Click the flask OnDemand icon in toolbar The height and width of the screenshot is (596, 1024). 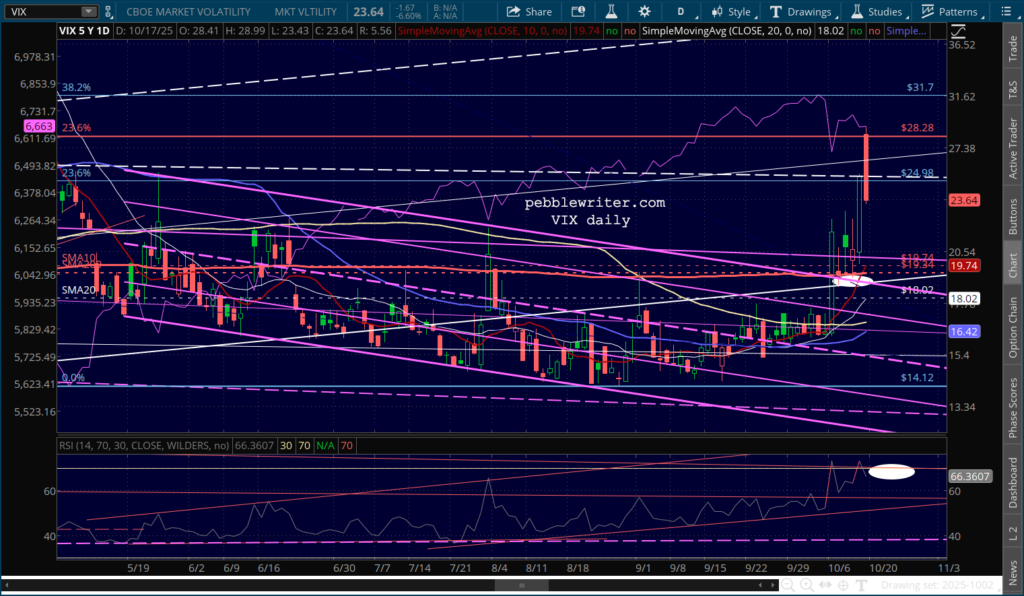[x=611, y=12]
